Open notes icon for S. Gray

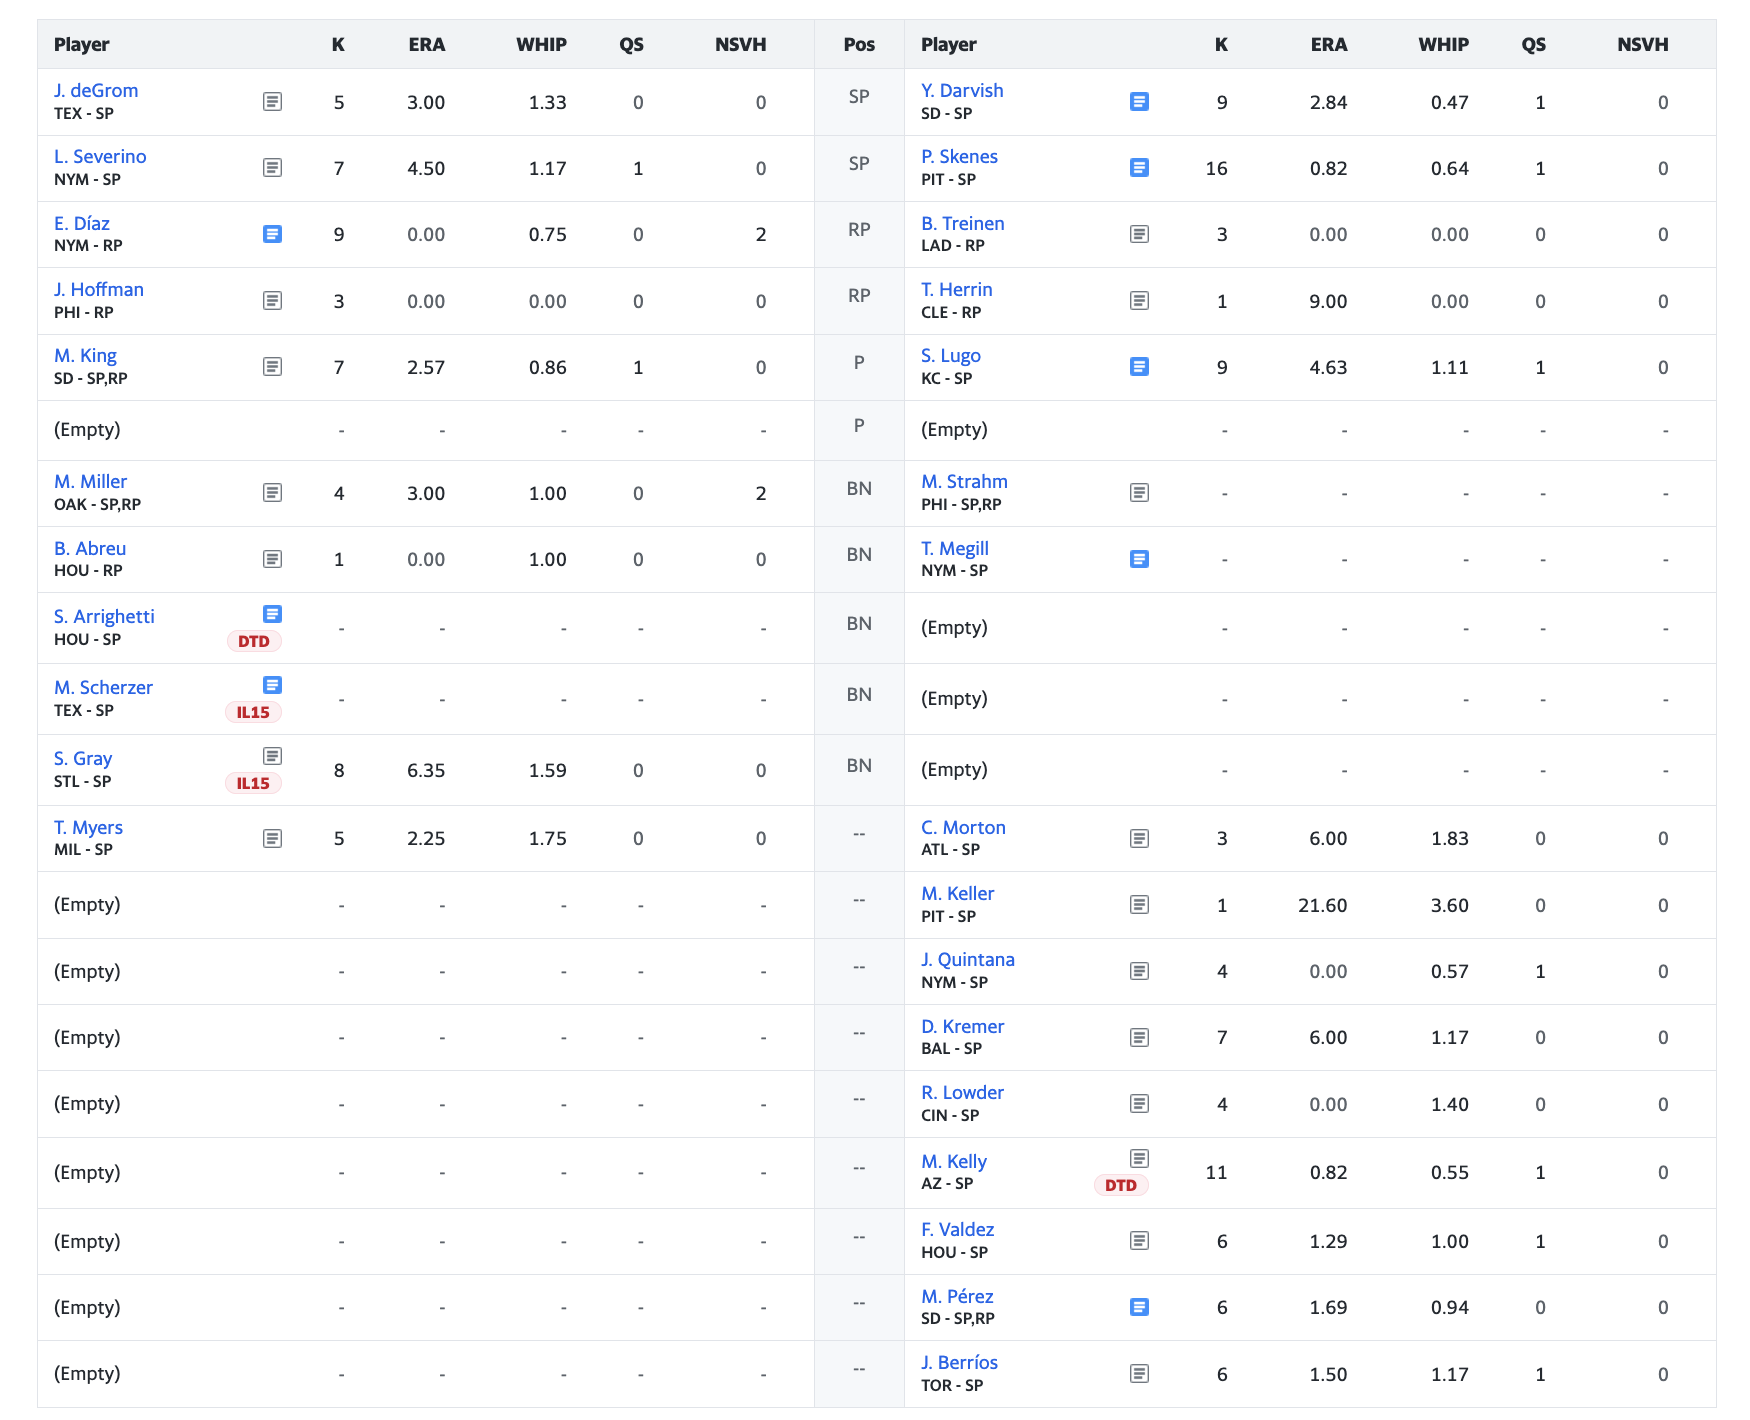pyautogui.click(x=272, y=756)
